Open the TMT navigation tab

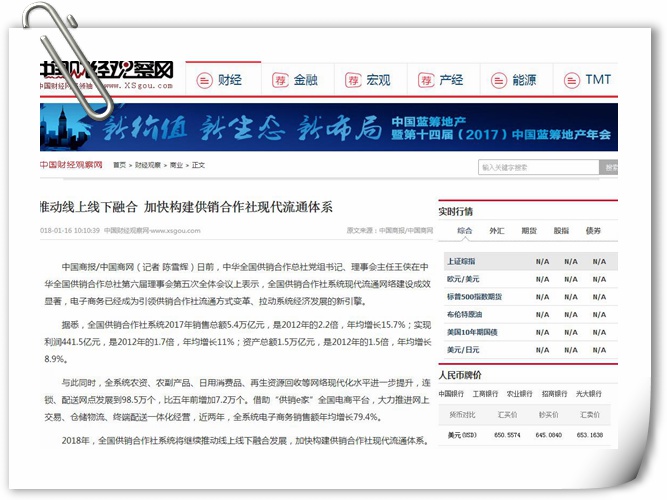click(586, 79)
